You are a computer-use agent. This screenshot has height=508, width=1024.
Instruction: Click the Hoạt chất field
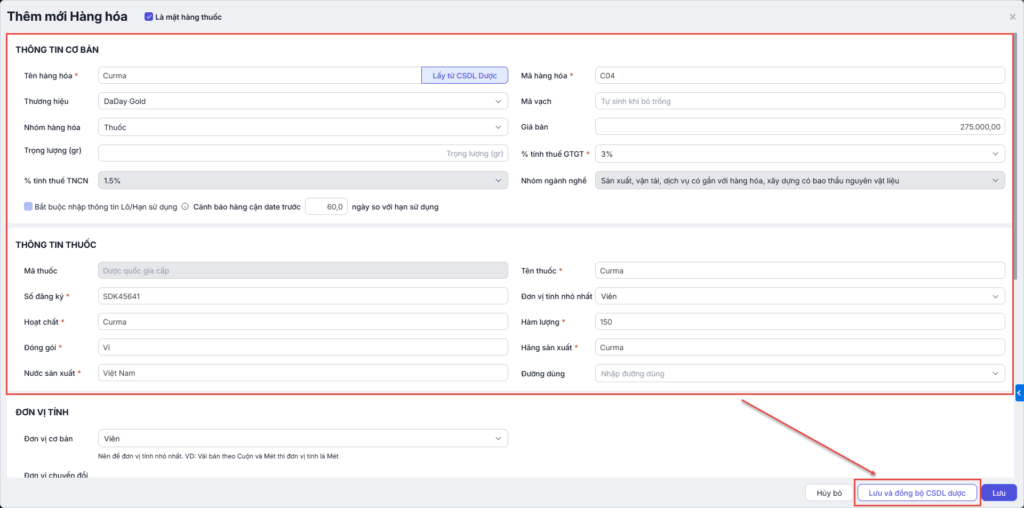point(303,321)
